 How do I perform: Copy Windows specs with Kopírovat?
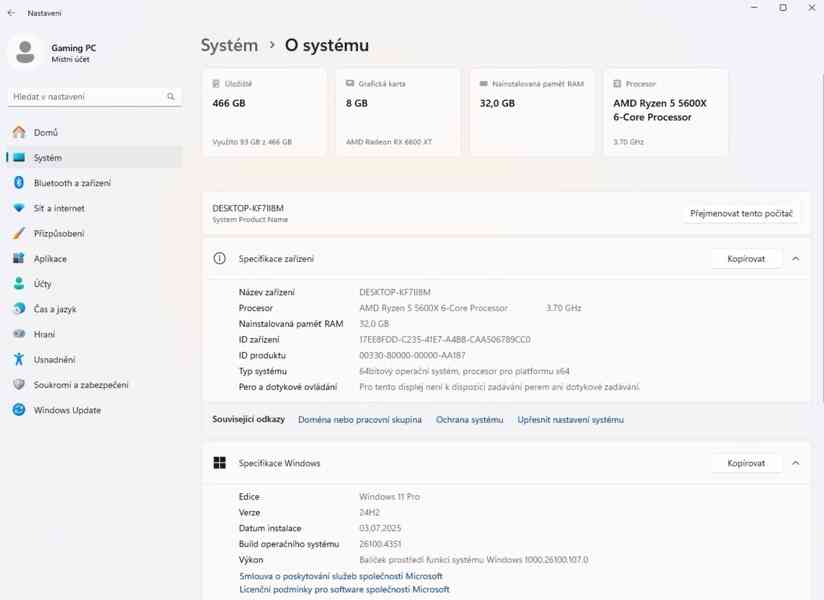point(746,463)
